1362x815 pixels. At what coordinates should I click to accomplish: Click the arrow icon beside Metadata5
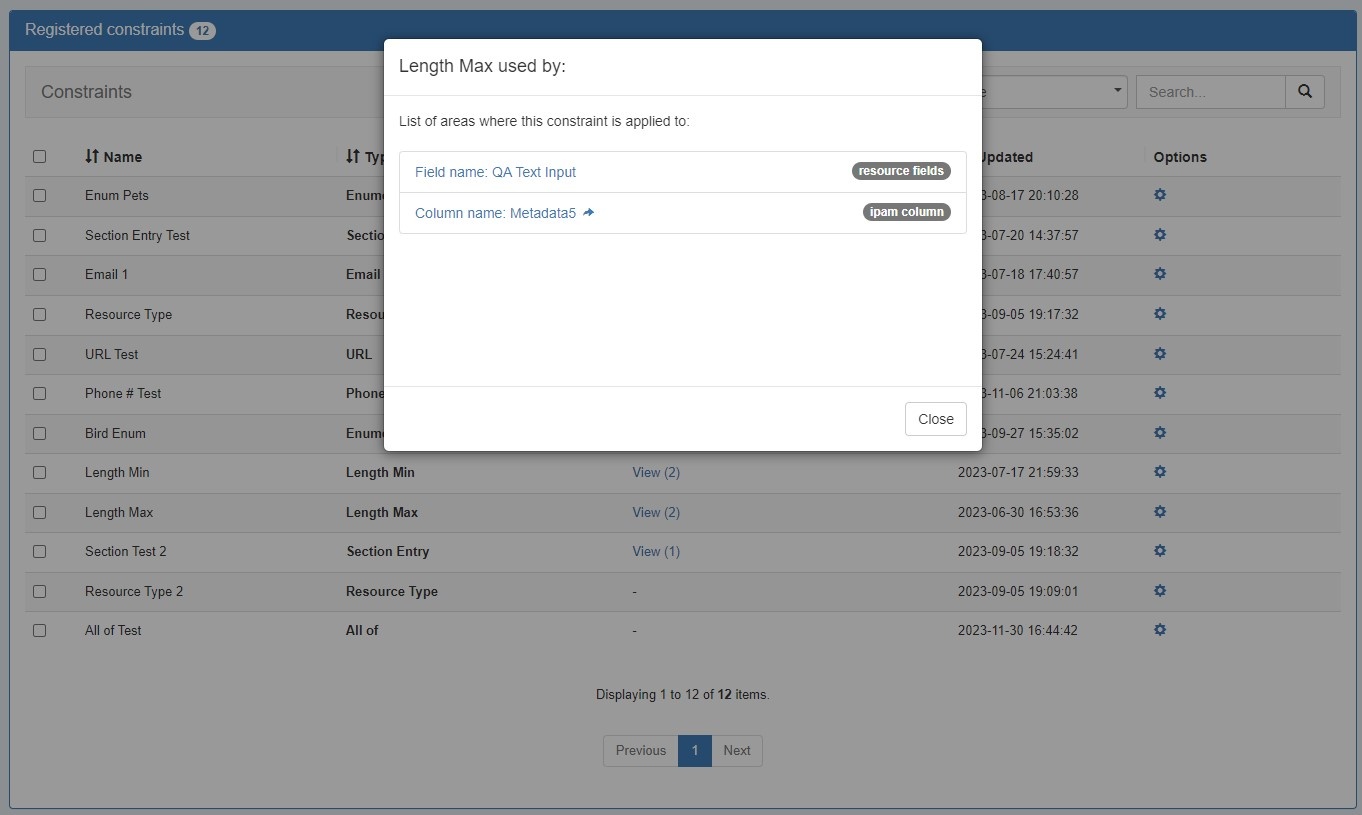[x=589, y=212]
